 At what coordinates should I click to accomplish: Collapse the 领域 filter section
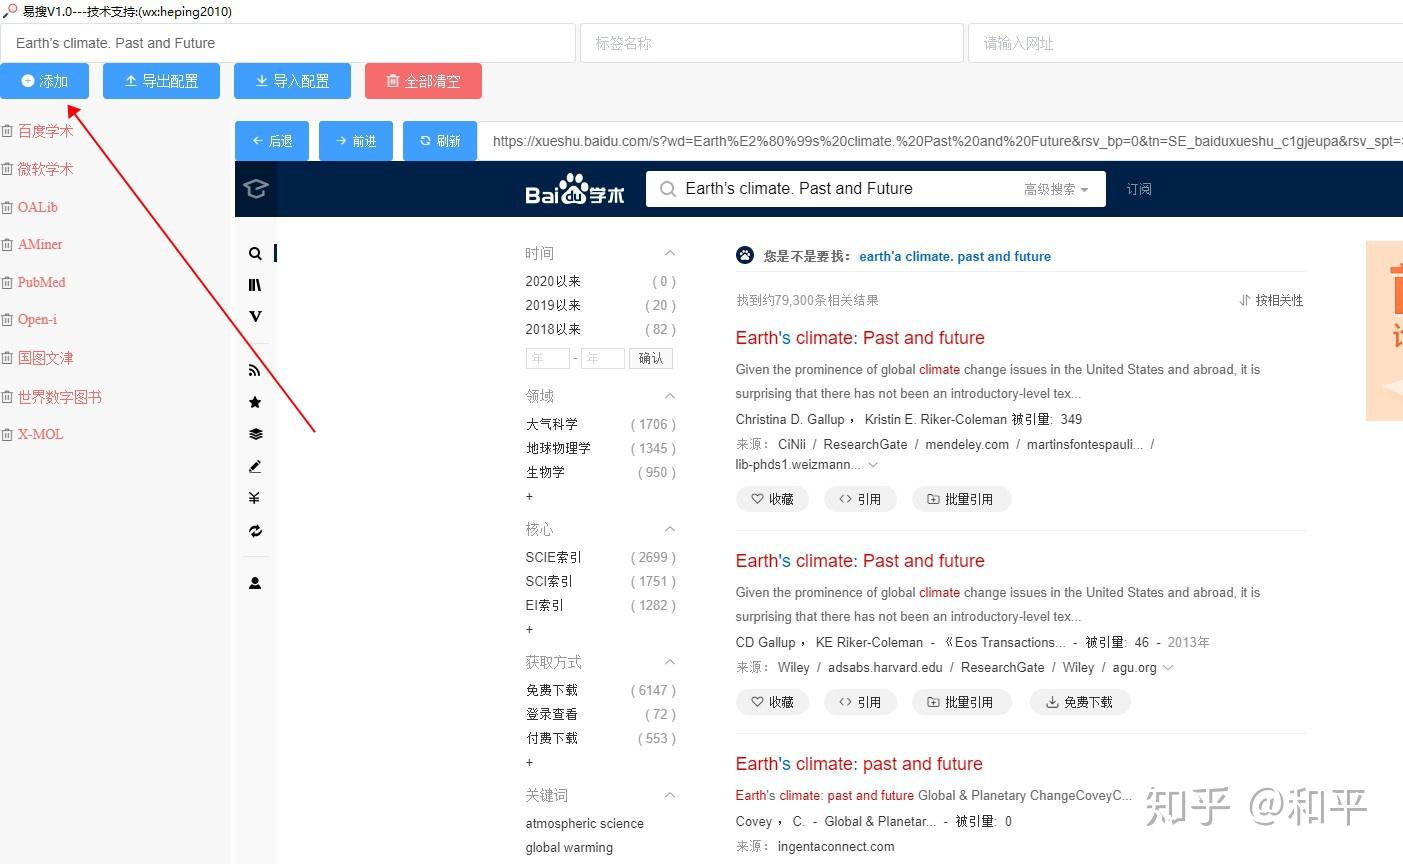coord(670,396)
